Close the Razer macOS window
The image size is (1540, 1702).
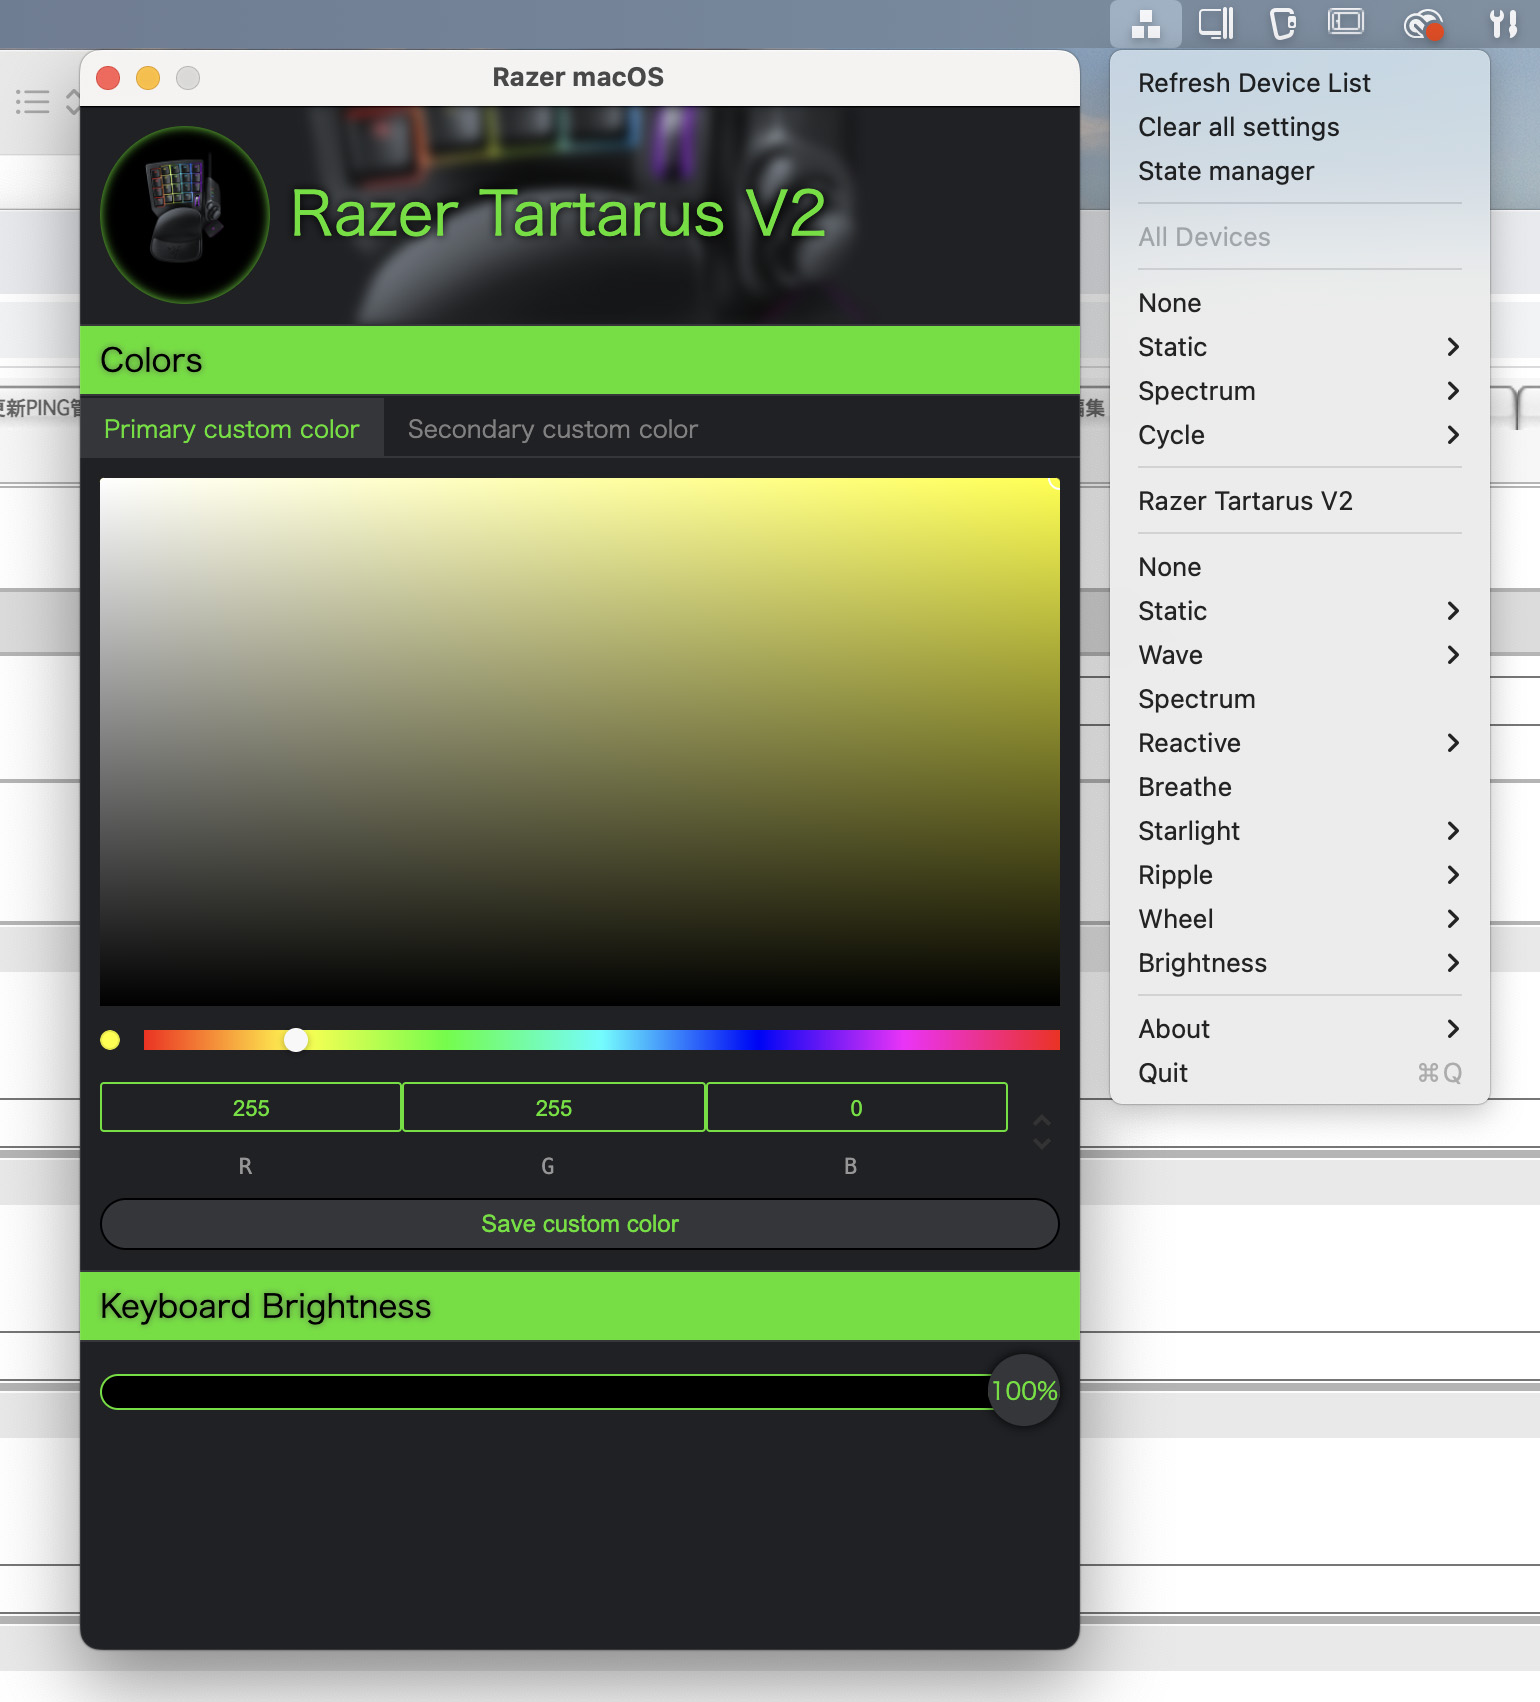108,78
